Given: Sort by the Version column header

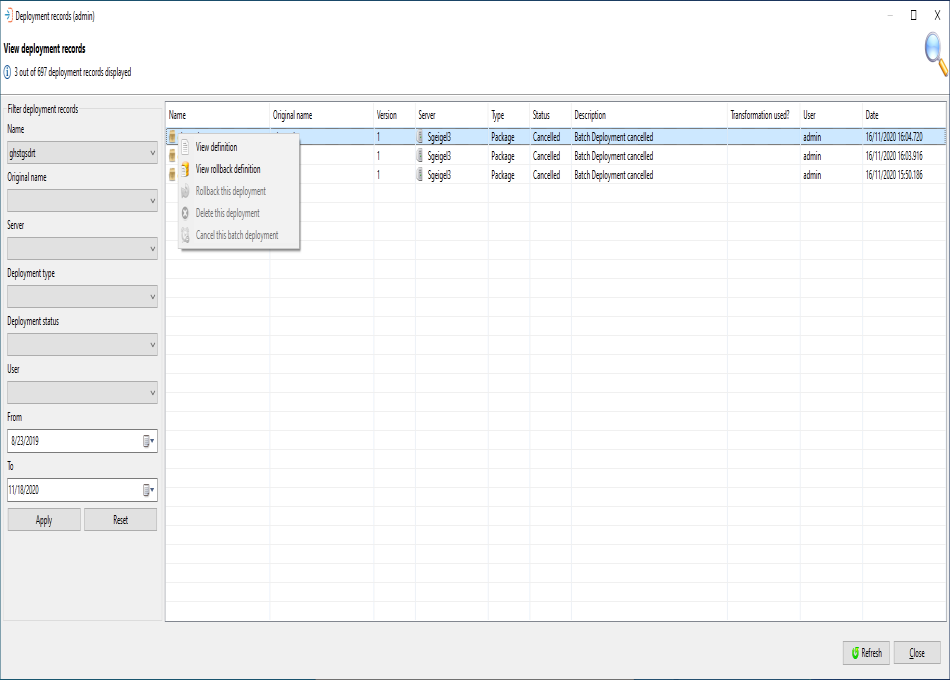Looking at the screenshot, I should tap(394, 115).
